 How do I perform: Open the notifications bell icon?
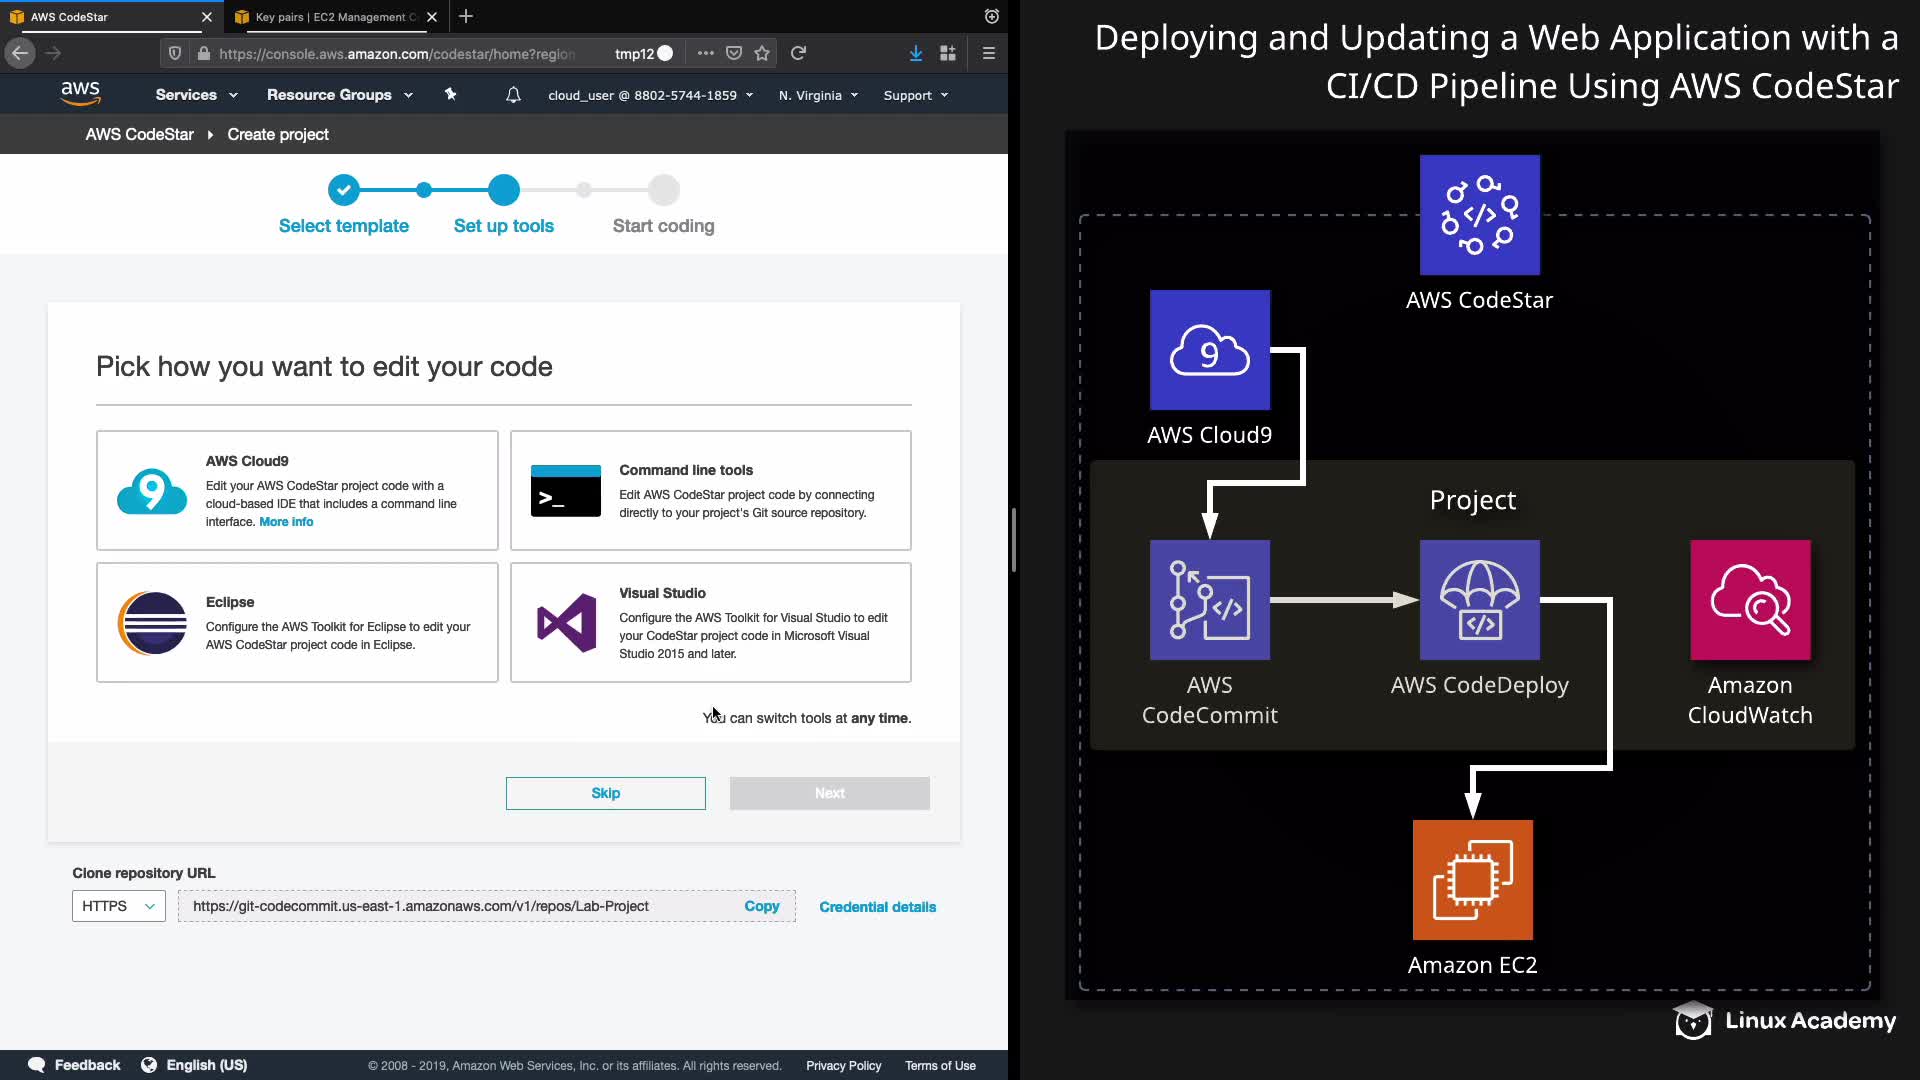coord(513,95)
